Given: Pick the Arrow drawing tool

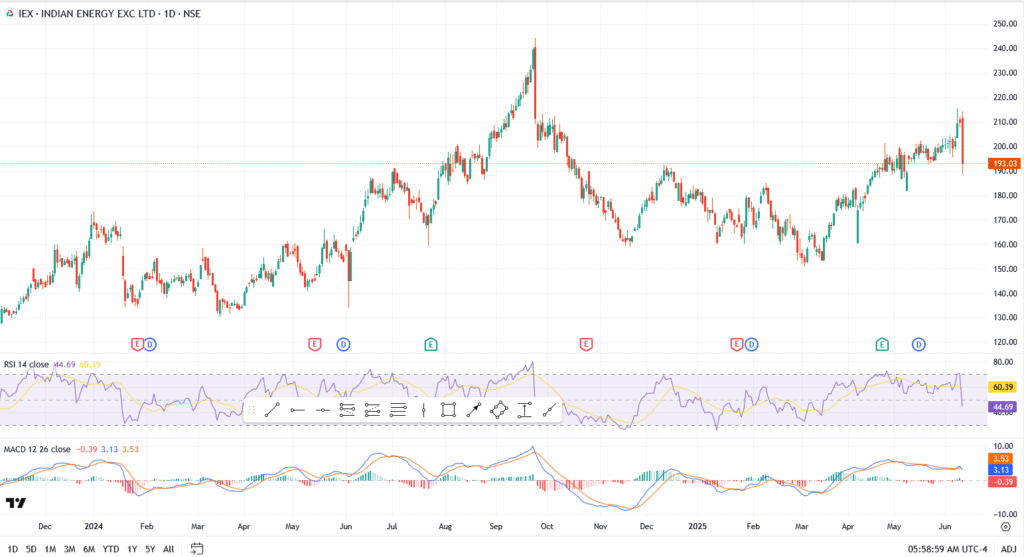Looking at the screenshot, I should coord(474,410).
